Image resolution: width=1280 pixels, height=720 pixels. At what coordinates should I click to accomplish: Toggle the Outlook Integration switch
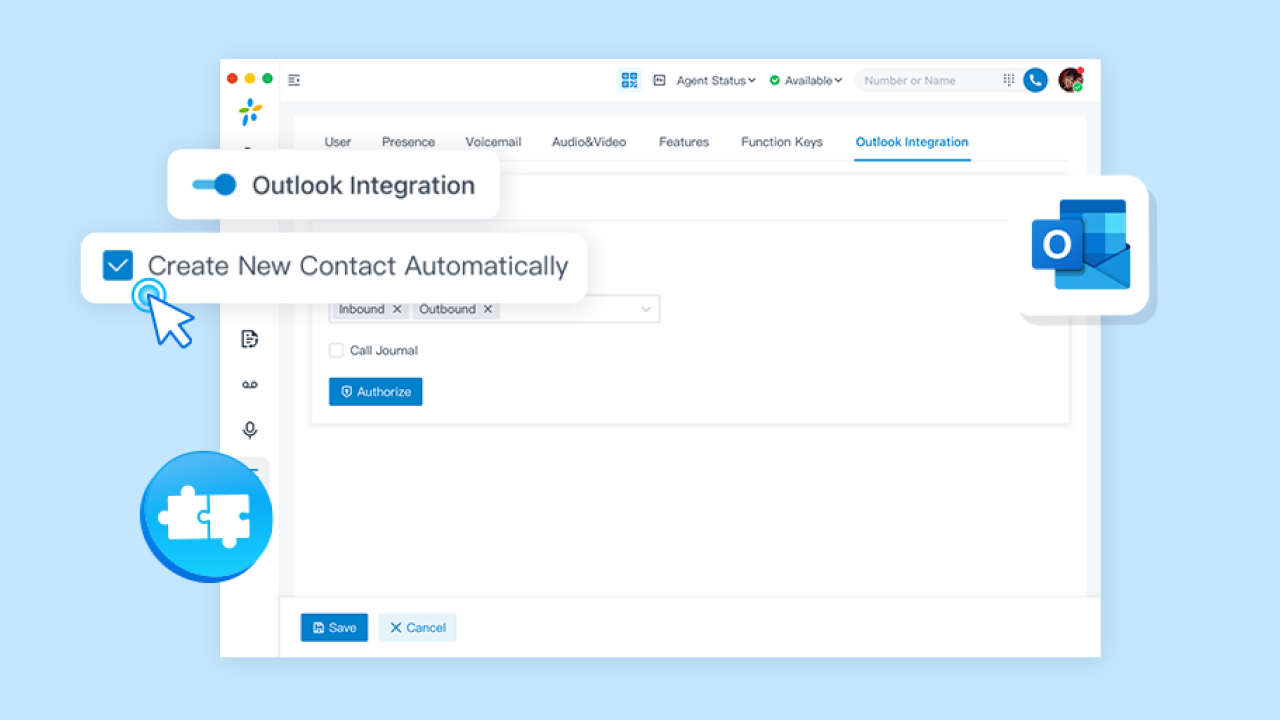pyautogui.click(x=214, y=185)
